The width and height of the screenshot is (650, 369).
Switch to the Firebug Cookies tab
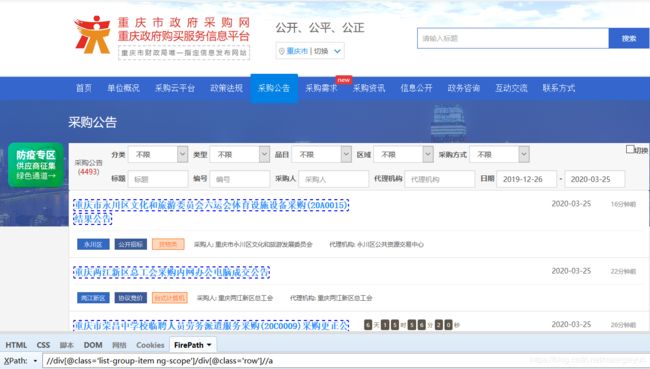pos(150,345)
